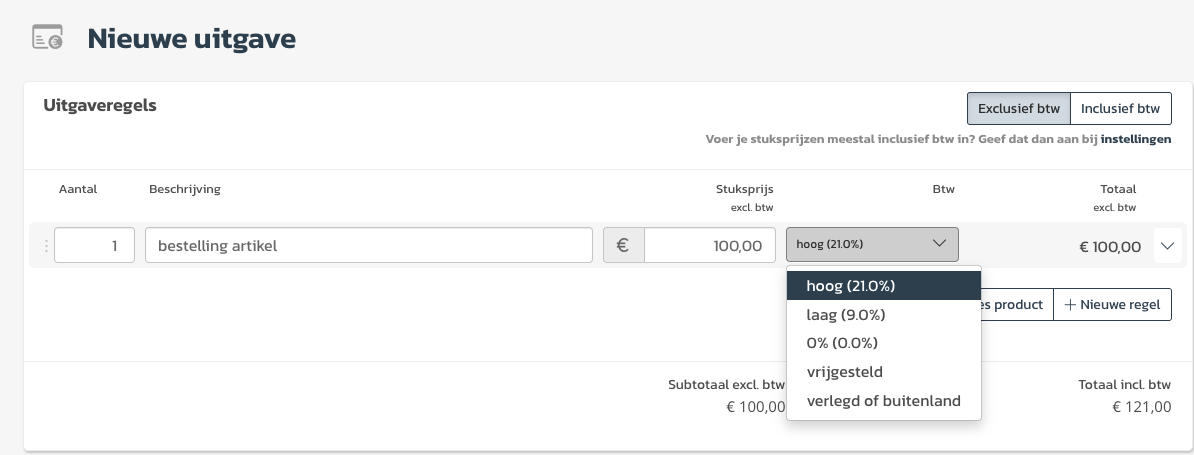Click the euro symbol before unit price
The width and height of the screenshot is (1194, 455).
pos(623,245)
